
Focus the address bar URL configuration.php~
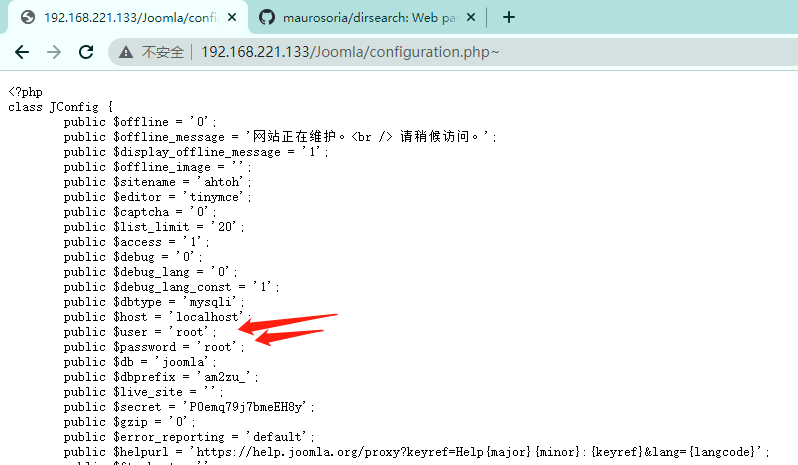coord(350,52)
